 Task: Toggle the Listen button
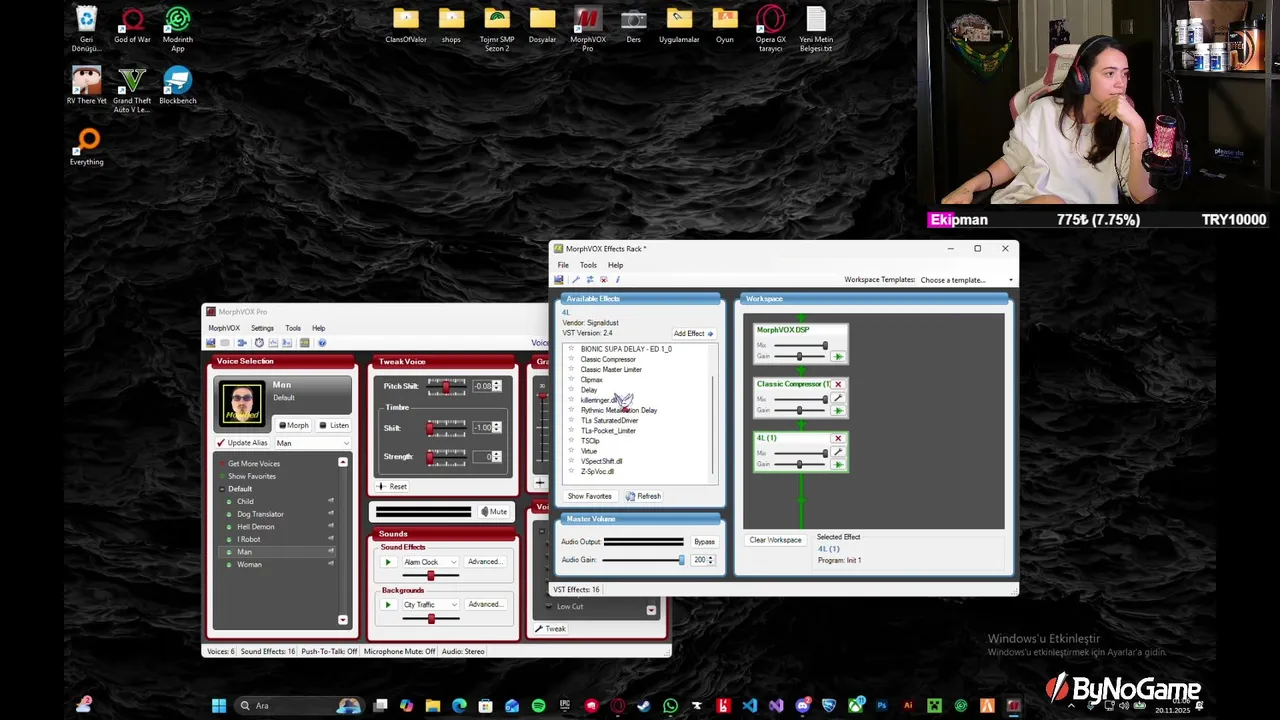pyautogui.click(x=333, y=425)
